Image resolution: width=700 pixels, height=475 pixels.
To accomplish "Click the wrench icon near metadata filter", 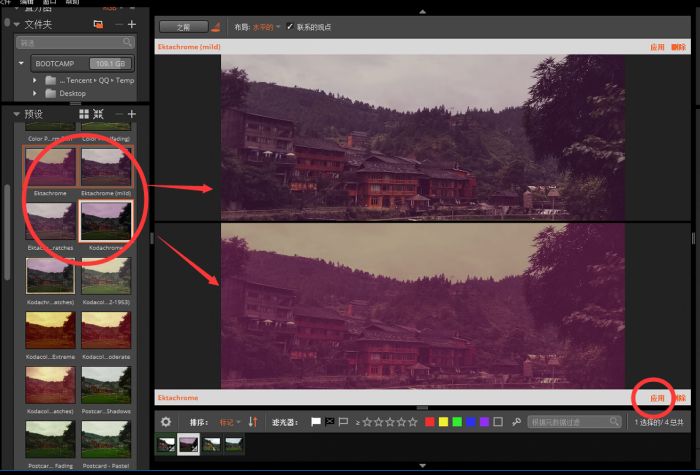I will click(x=516, y=422).
